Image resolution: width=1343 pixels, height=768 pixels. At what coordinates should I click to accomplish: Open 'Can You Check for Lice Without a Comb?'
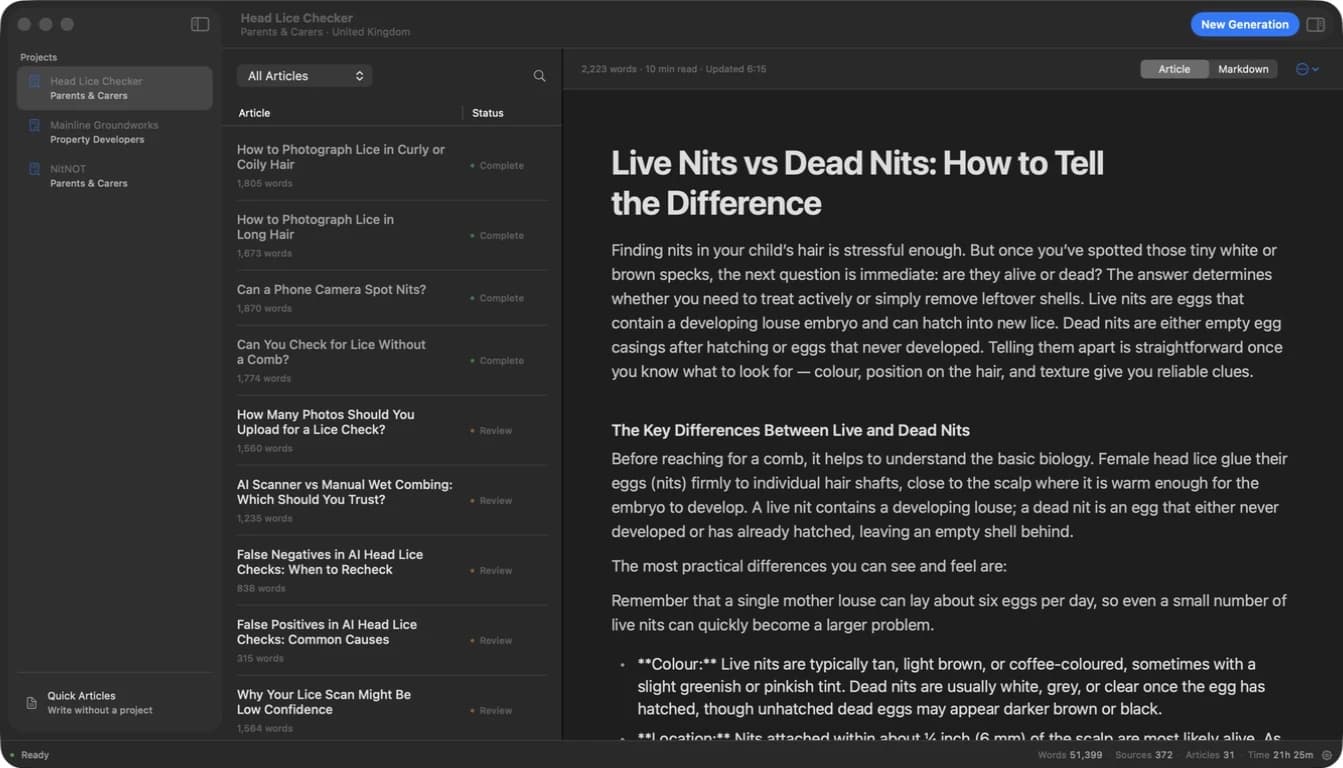coord(392,361)
